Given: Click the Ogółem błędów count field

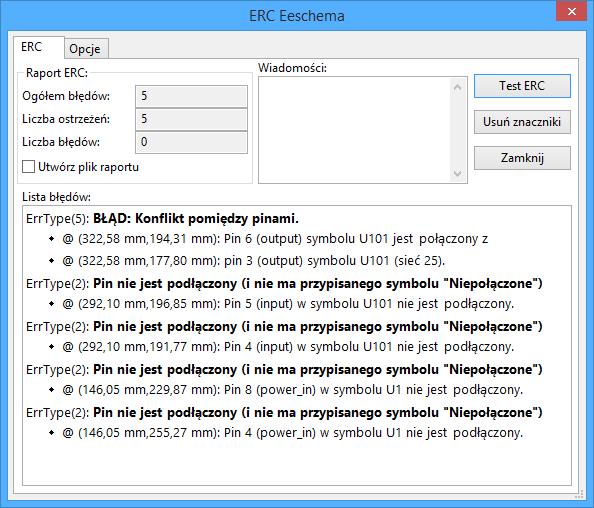Looking at the screenshot, I should 191,96.
